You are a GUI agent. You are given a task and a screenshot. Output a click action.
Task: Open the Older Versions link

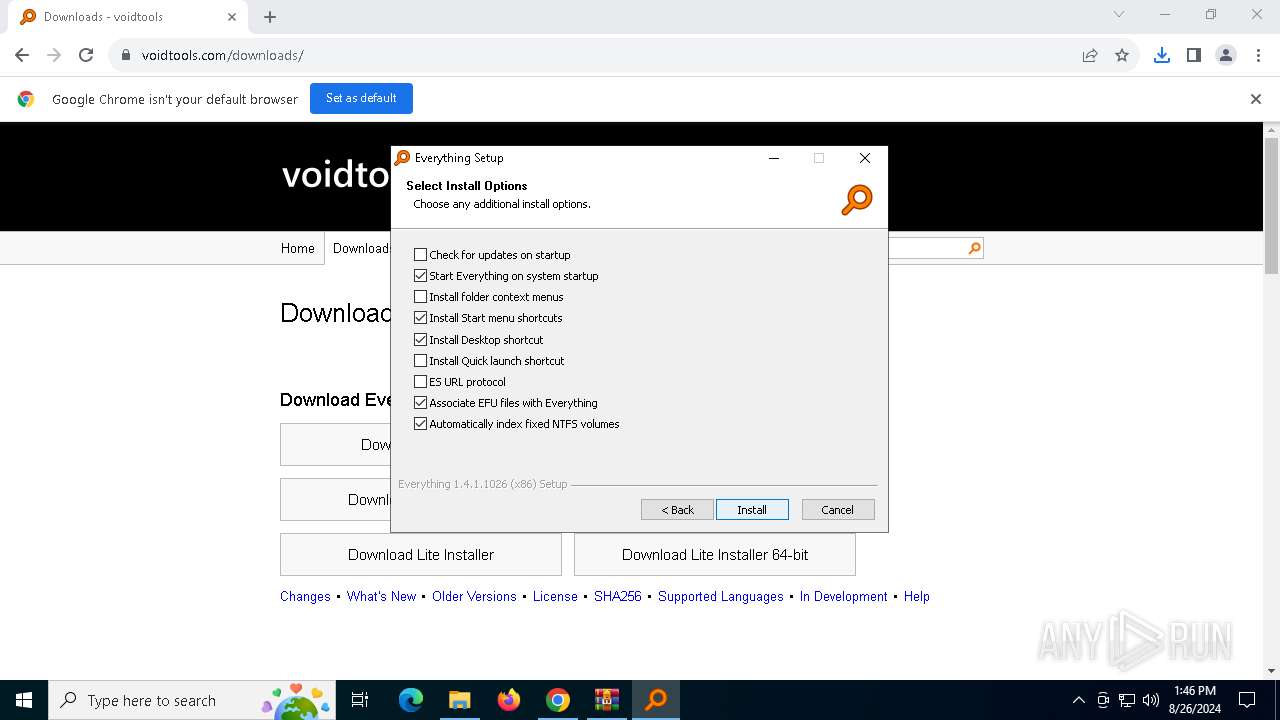coord(474,596)
